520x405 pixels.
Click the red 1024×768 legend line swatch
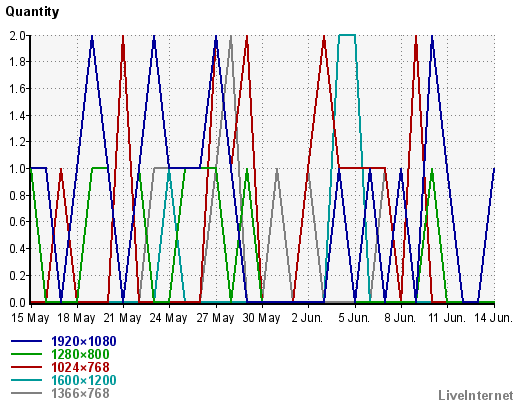[x=26, y=367]
